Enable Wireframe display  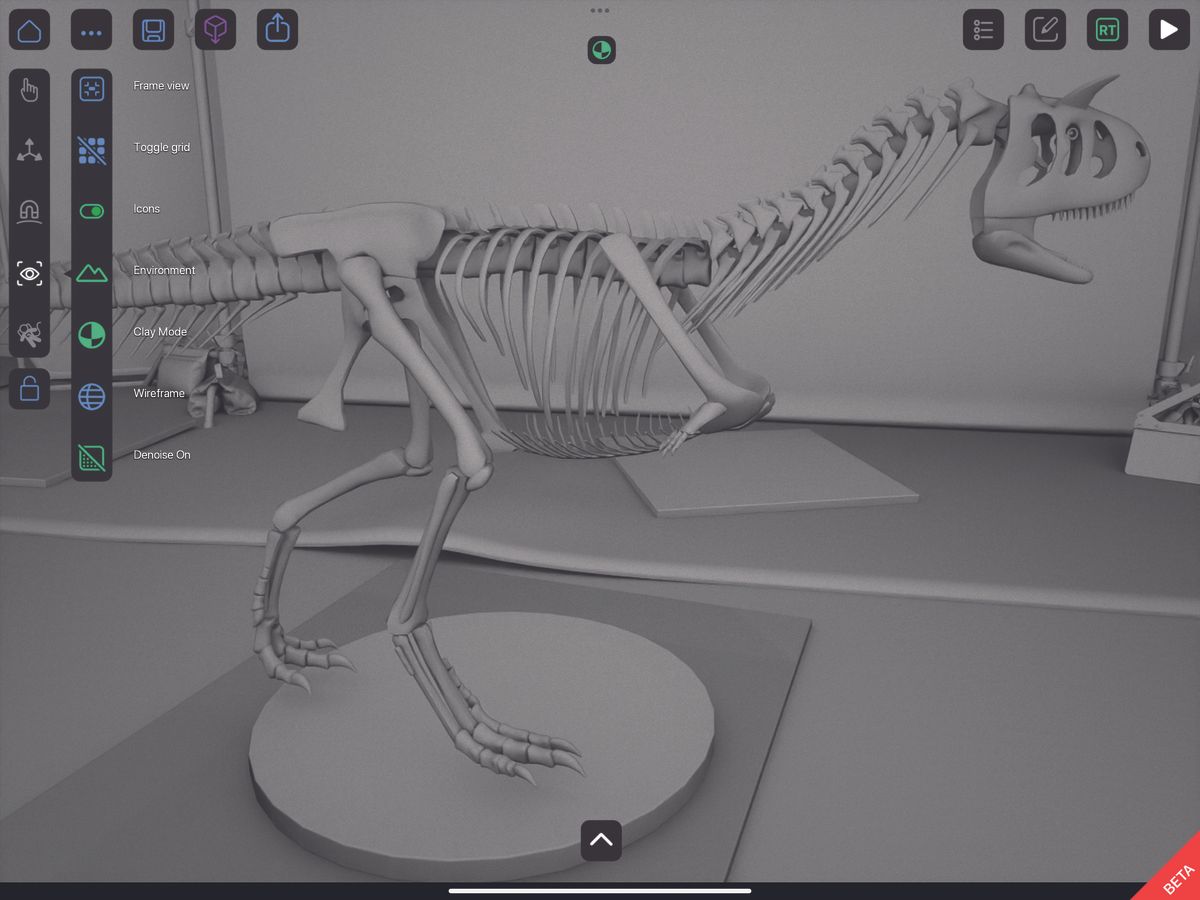pos(91,396)
